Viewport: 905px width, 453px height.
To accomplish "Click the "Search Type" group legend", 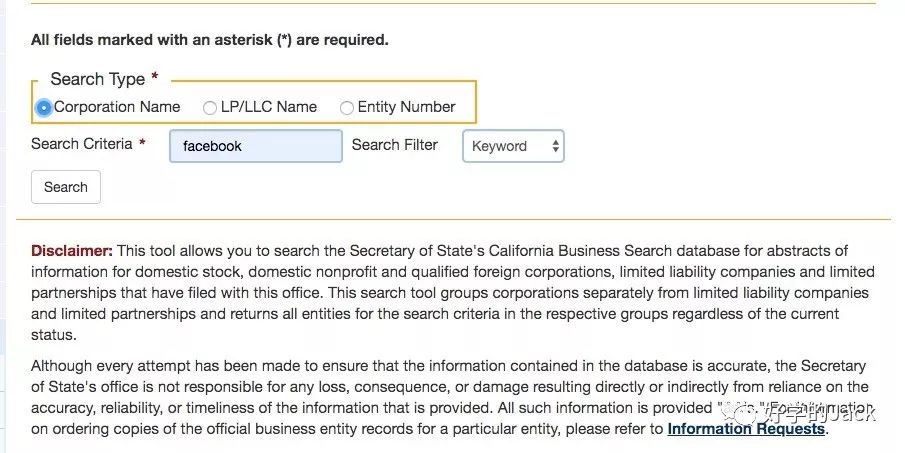I will [x=98, y=79].
